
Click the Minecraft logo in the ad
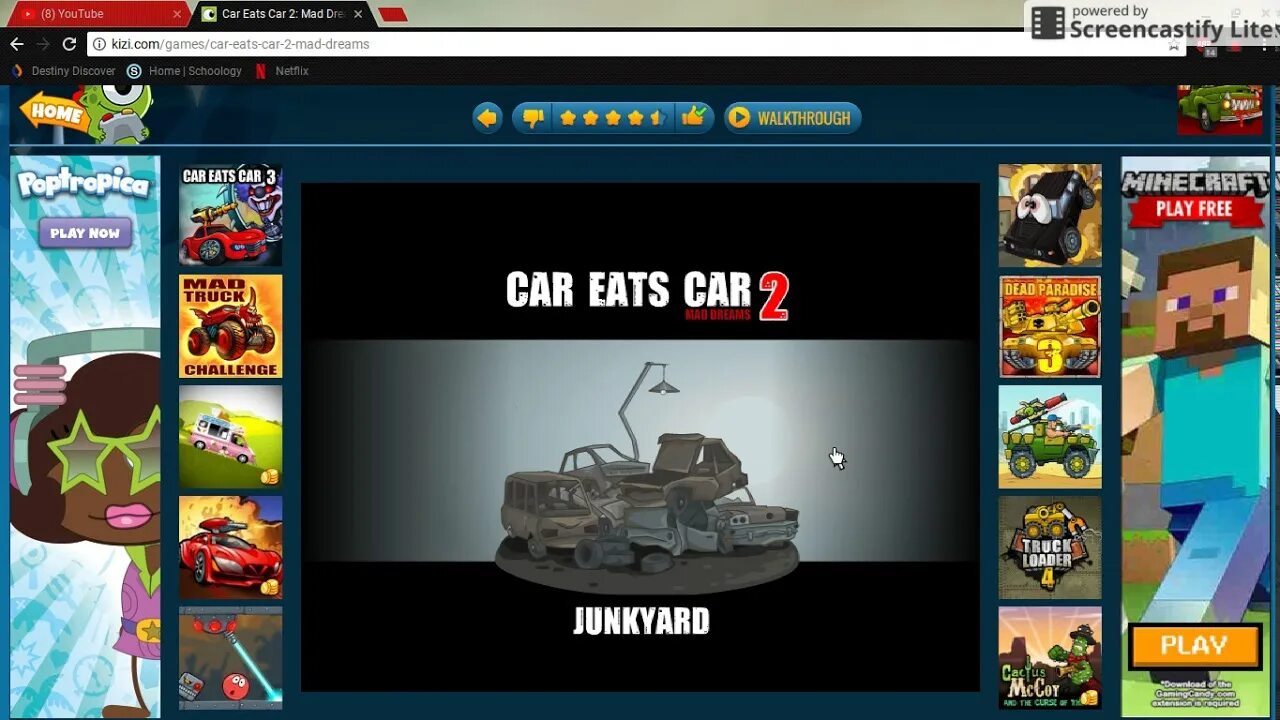pos(1196,182)
